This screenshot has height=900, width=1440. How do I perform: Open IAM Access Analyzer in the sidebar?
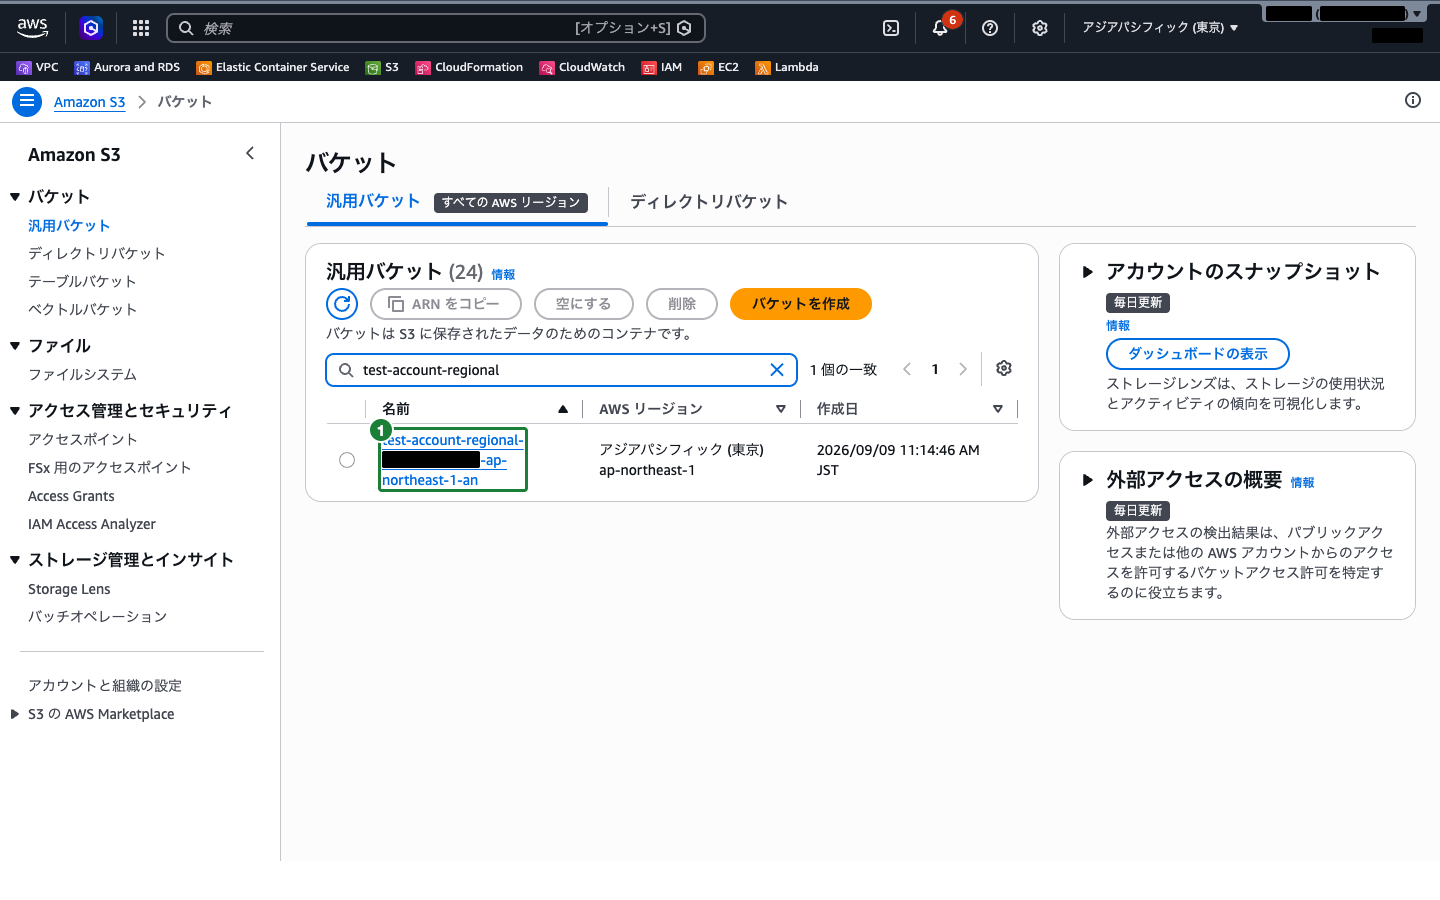pos(92,525)
